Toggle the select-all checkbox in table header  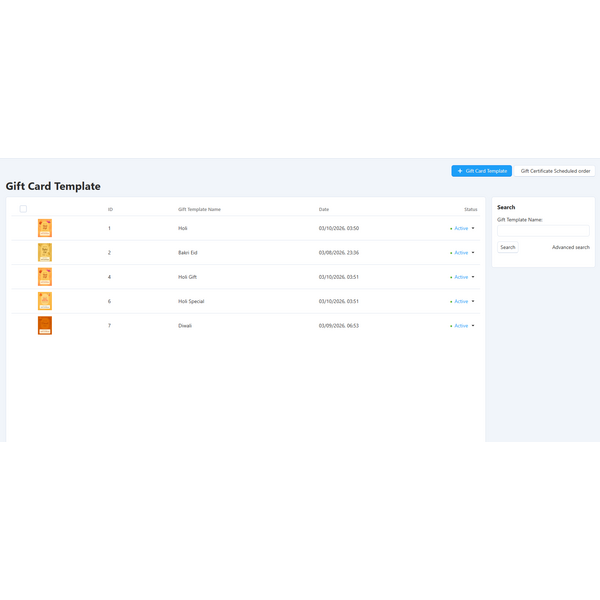(23, 209)
